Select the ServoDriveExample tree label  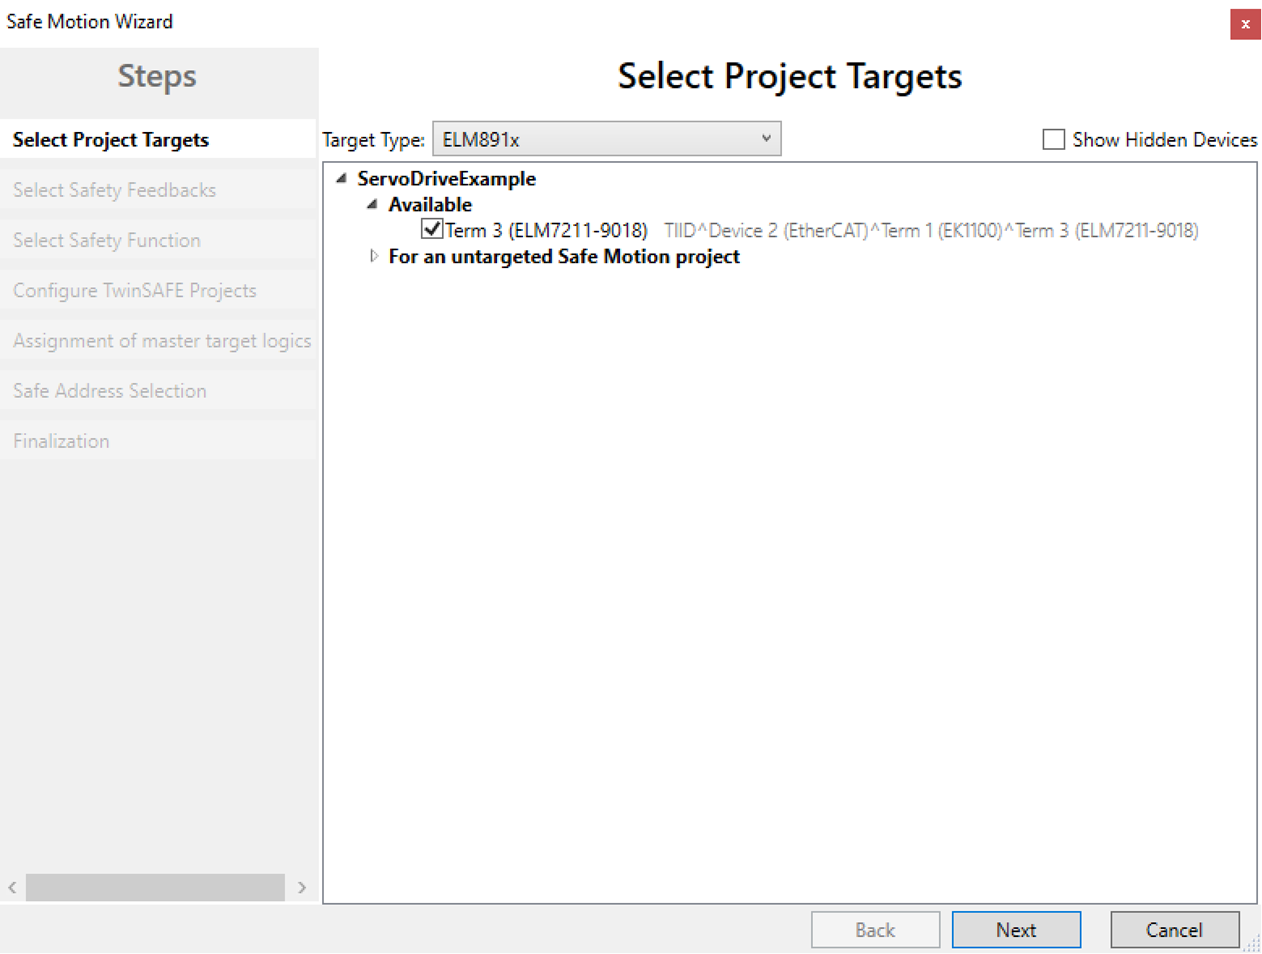coord(446,178)
